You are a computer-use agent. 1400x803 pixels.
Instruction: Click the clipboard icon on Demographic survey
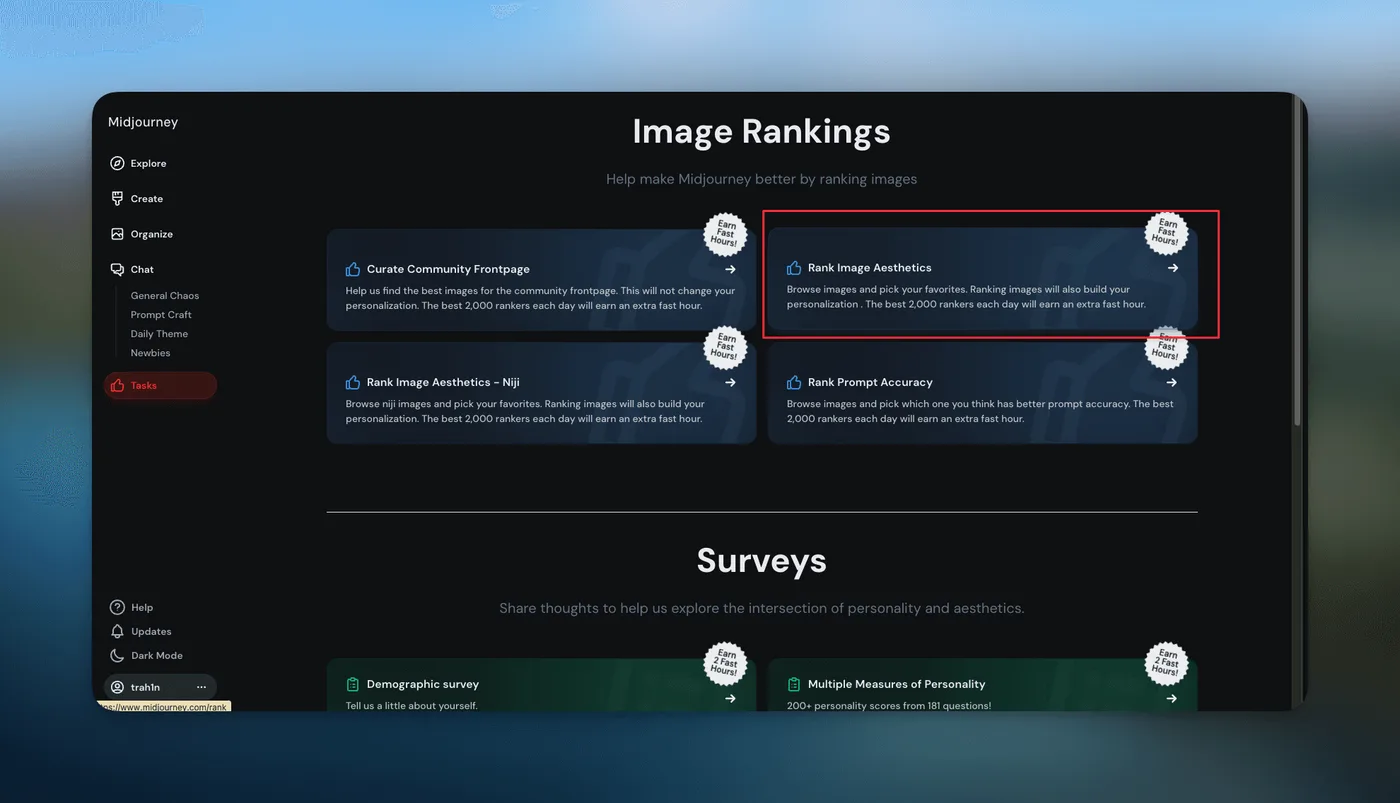click(352, 684)
